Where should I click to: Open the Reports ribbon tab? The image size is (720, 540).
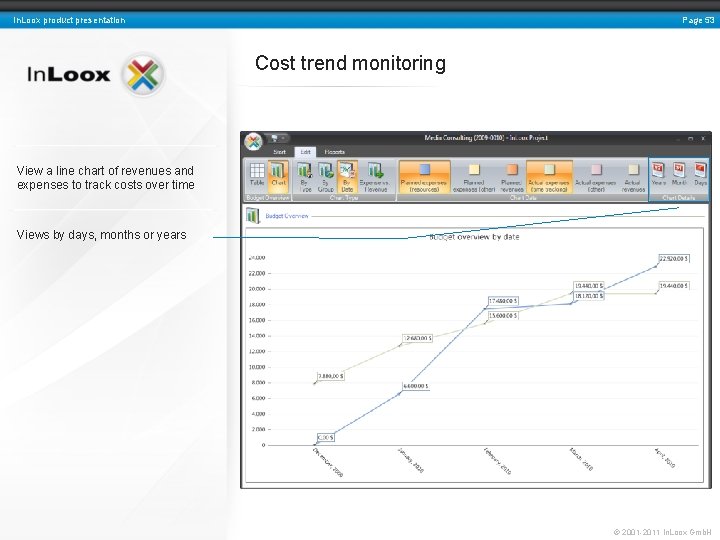click(334, 152)
